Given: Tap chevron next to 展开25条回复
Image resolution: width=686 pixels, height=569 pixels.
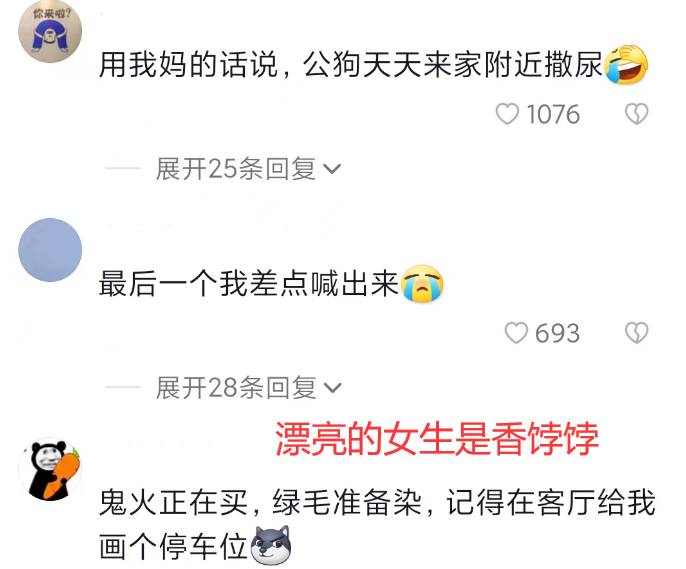Looking at the screenshot, I should (x=332, y=169).
